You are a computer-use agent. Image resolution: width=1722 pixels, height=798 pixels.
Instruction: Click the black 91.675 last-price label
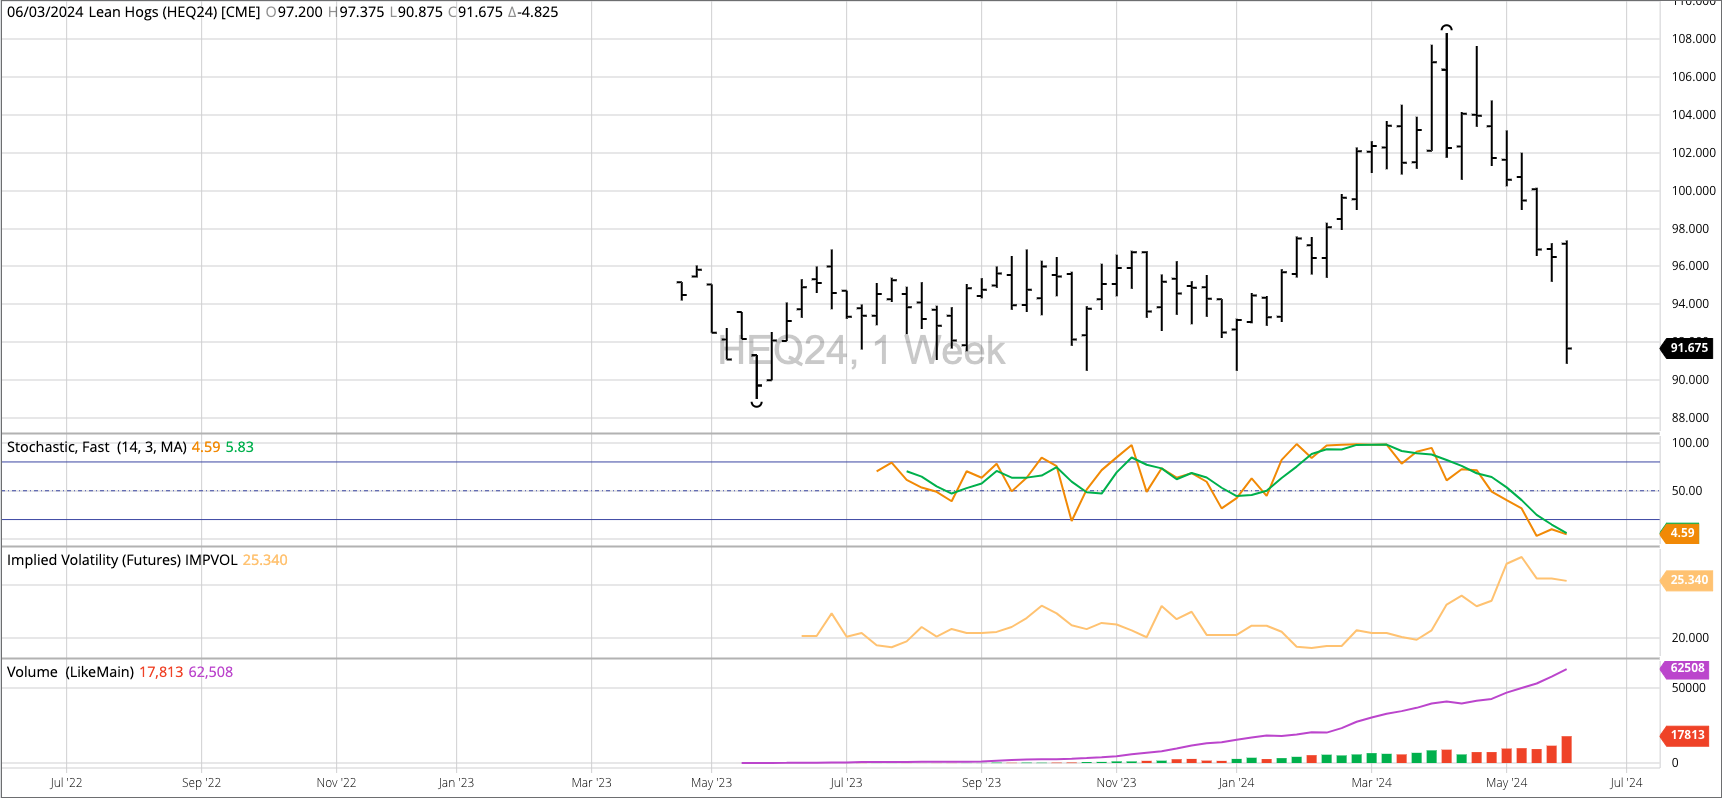pos(1687,348)
